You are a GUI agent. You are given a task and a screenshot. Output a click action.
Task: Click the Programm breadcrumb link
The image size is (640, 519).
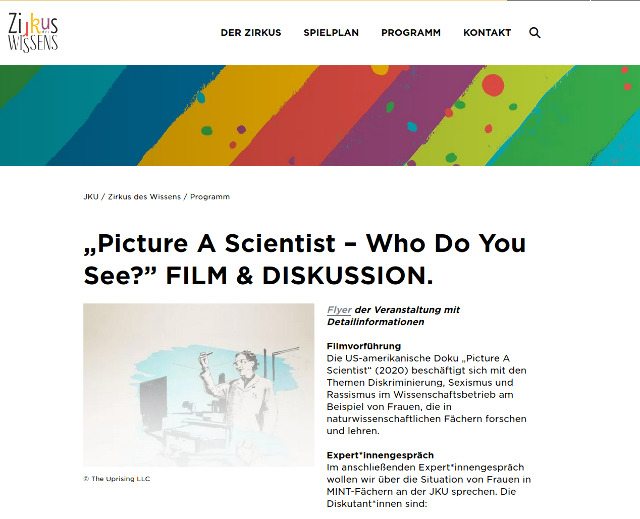click(x=210, y=197)
